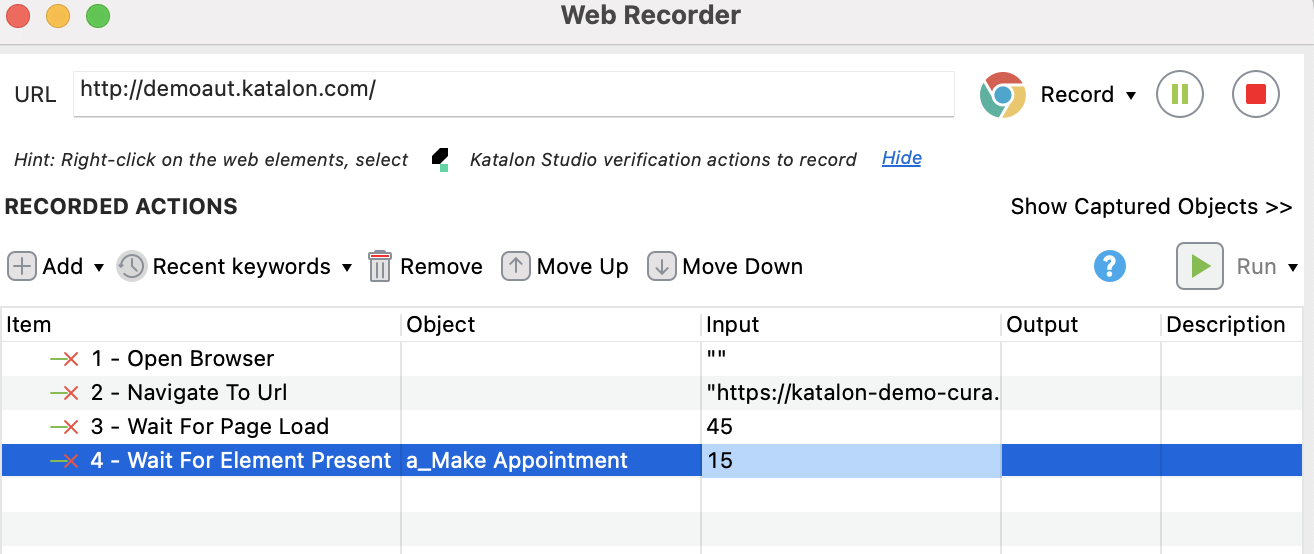
Task: Expand the Run options dropdown arrow
Action: 1293,268
